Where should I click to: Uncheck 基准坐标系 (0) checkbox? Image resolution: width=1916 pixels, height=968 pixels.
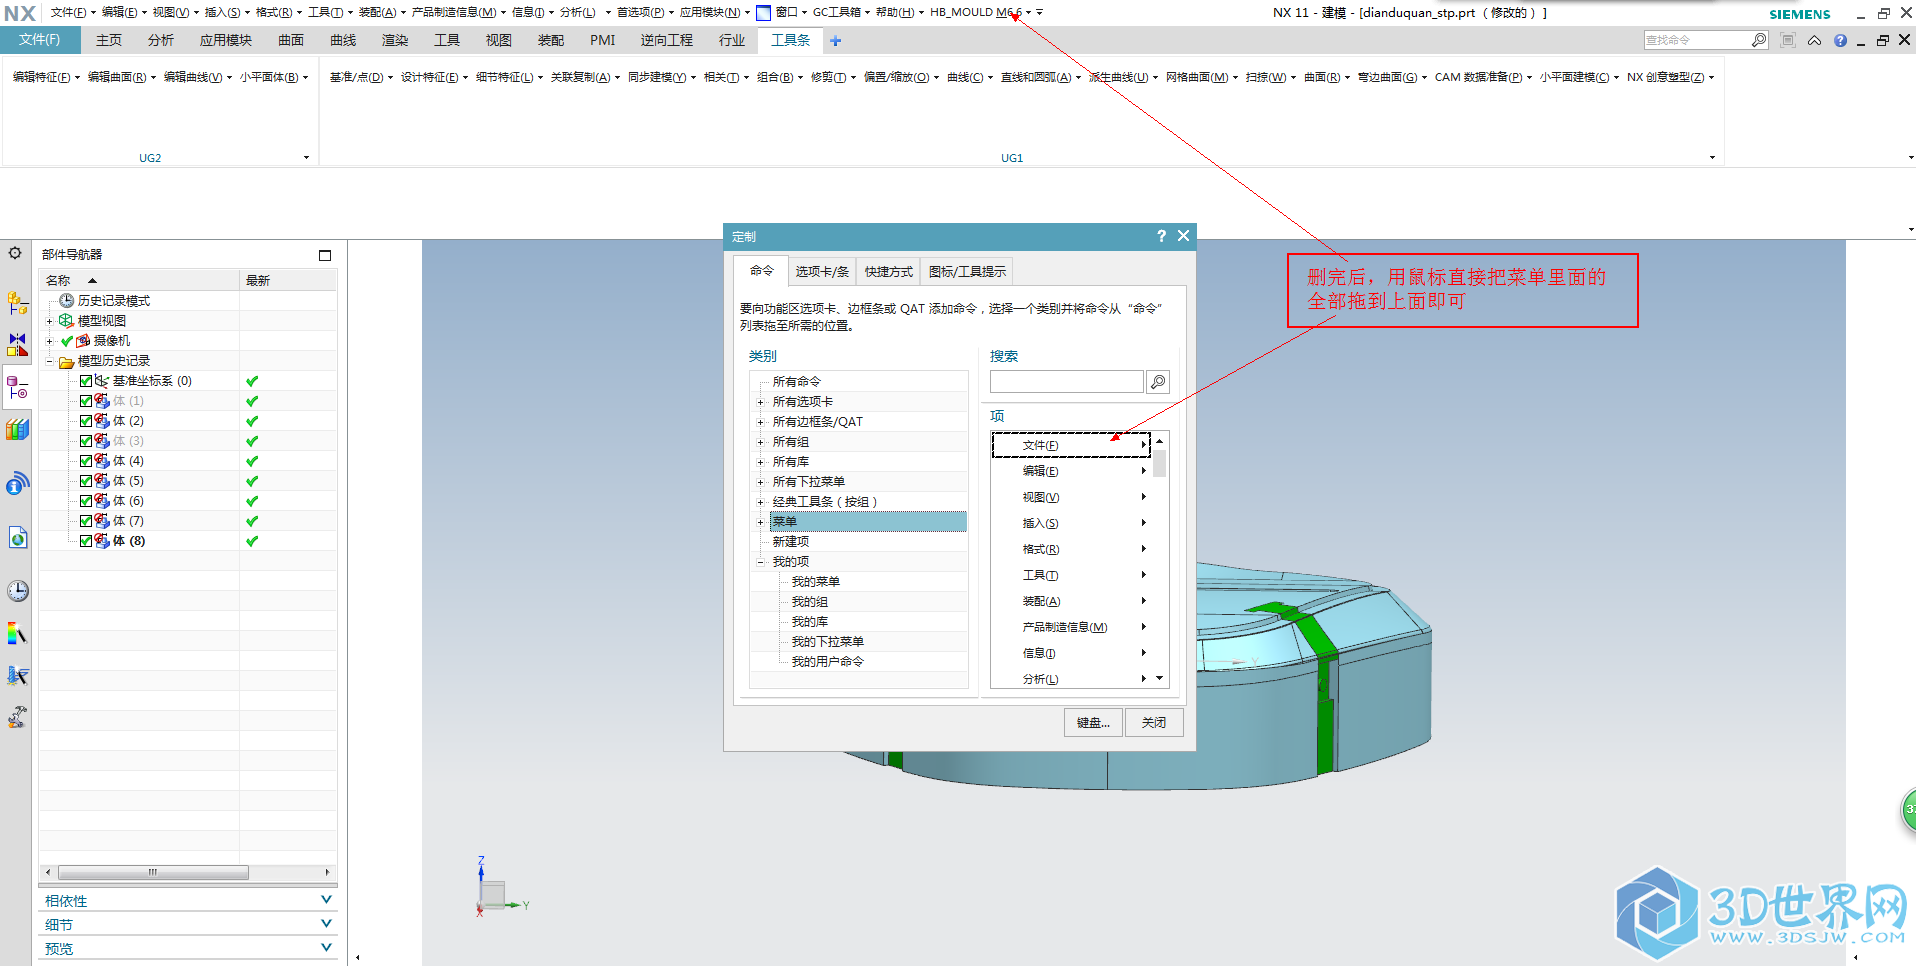[x=86, y=381]
